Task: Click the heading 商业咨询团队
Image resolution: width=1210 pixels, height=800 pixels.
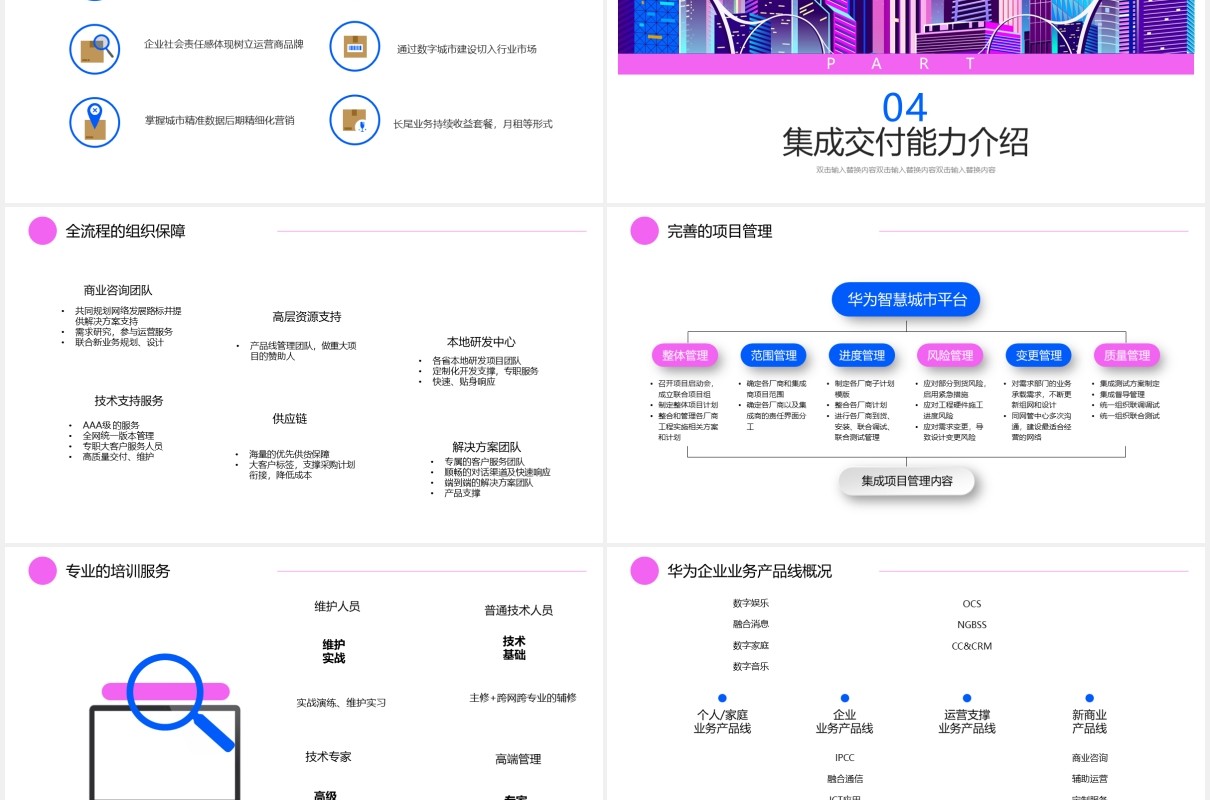Action: click(x=118, y=290)
